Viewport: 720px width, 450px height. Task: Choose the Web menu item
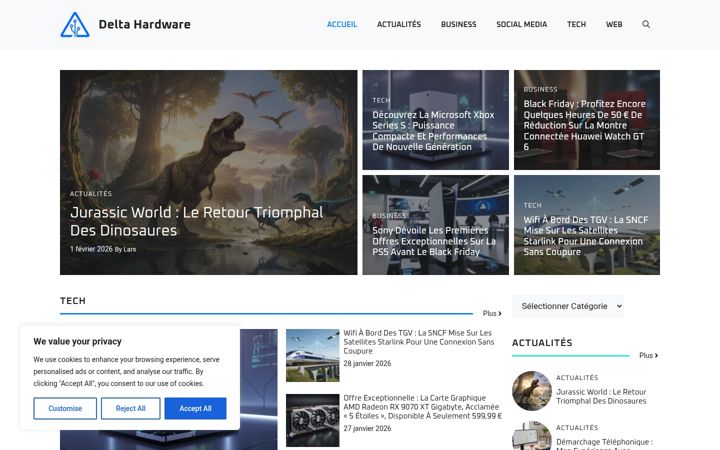coord(614,24)
